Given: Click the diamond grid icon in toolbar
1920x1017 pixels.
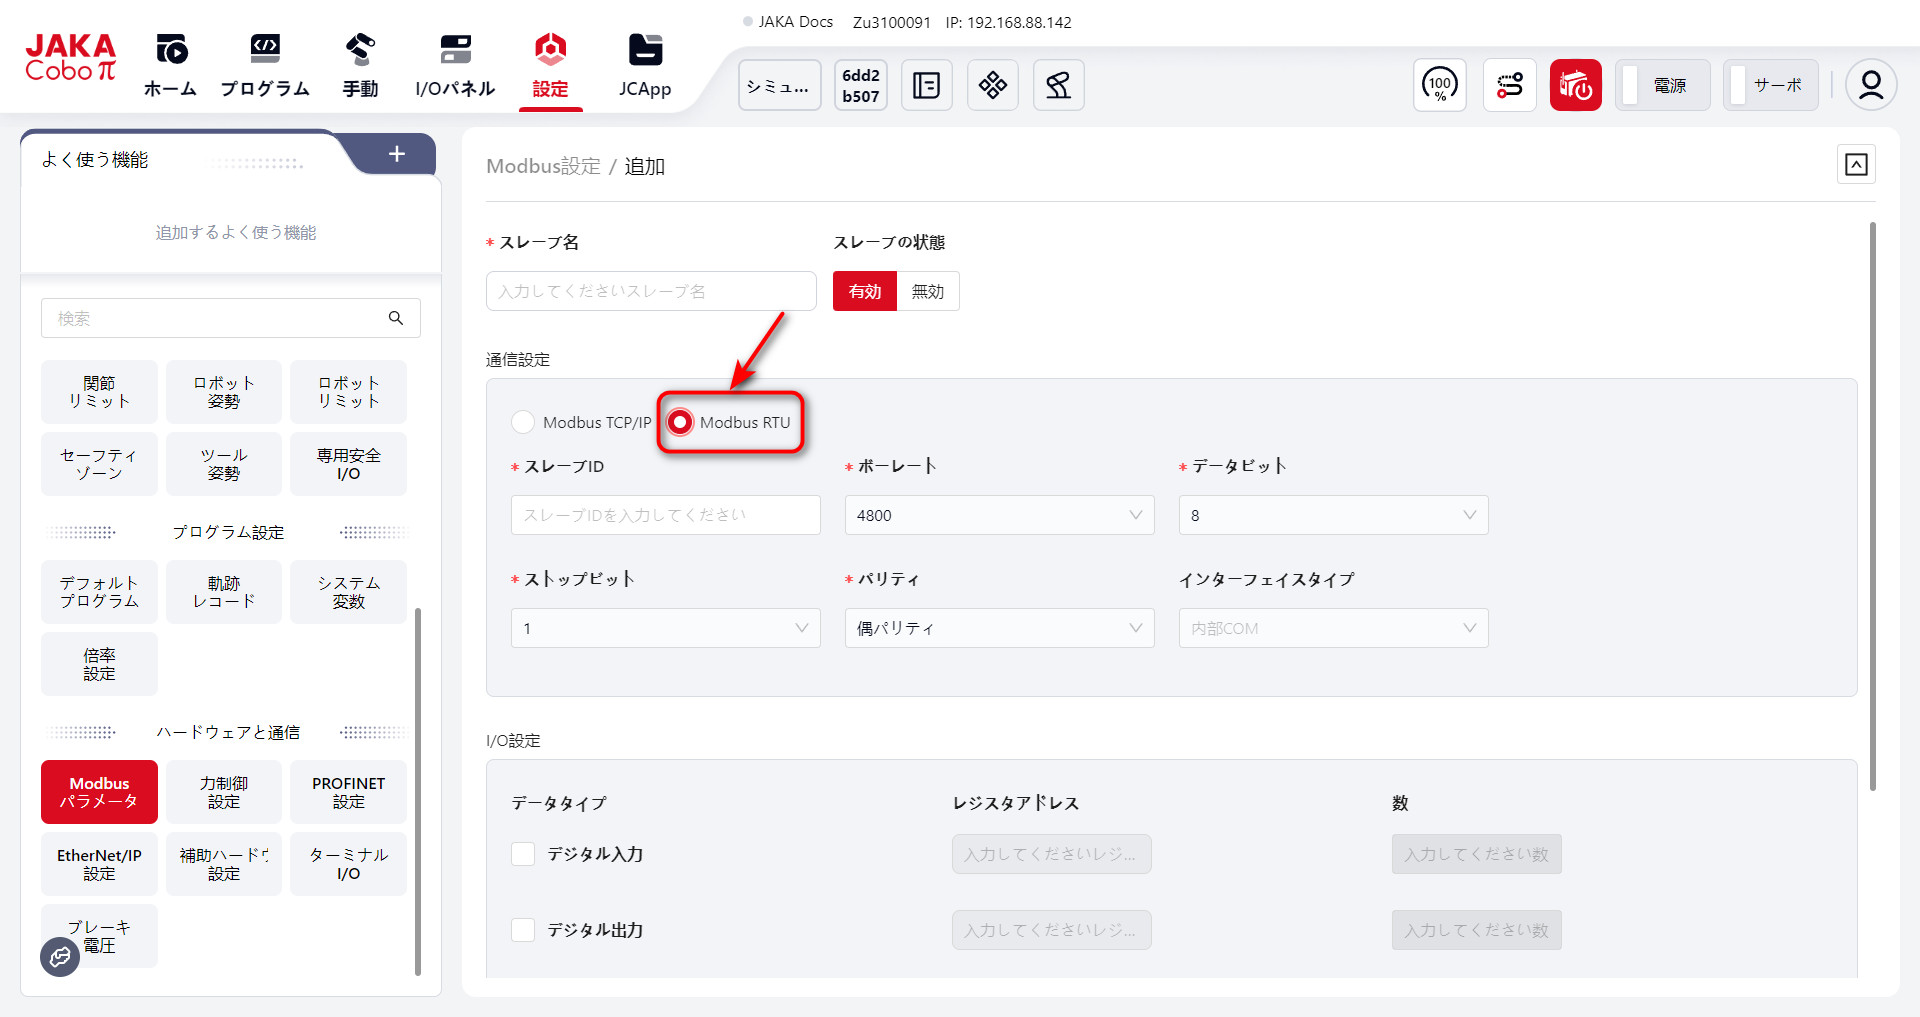Looking at the screenshot, I should 992,85.
